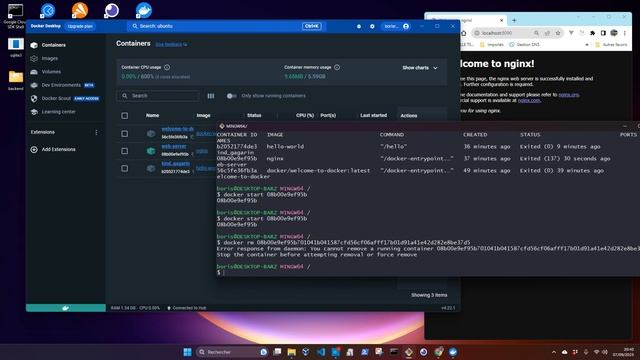Show info for Container CPU usage
Screen dimensions: 640x360
click(x=167, y=67)
